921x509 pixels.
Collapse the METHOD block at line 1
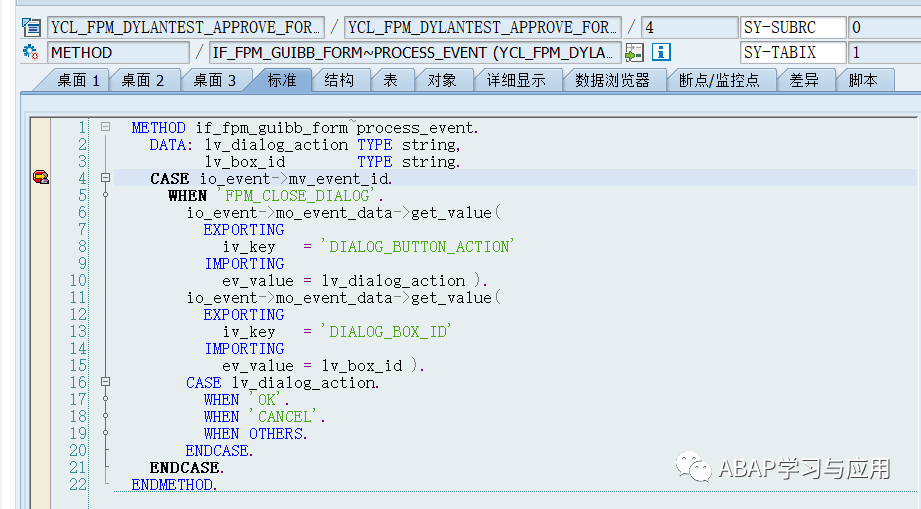[105, 127]
